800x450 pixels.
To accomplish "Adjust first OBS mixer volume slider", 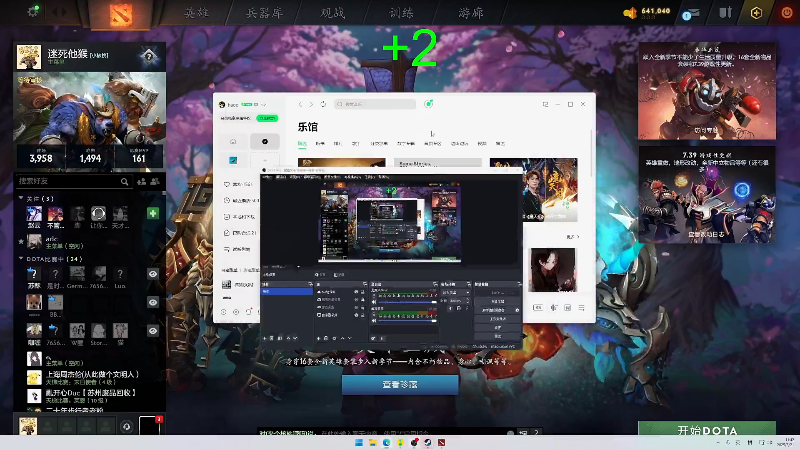I will 407,302.
